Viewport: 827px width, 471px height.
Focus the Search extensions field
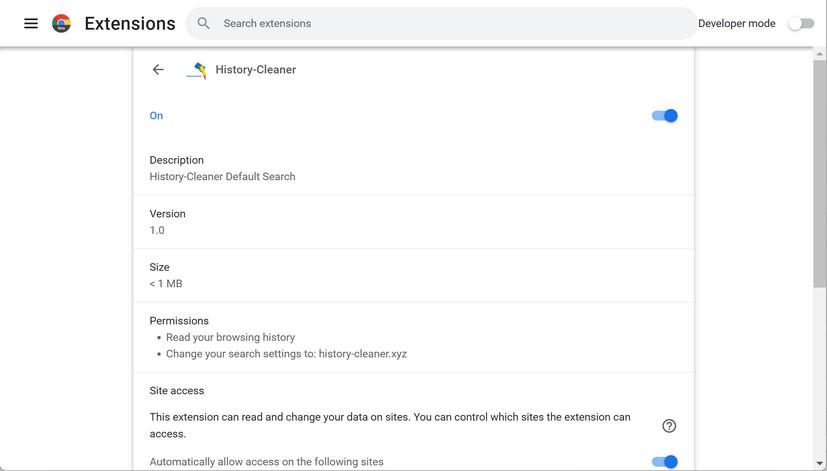(440, 23)
